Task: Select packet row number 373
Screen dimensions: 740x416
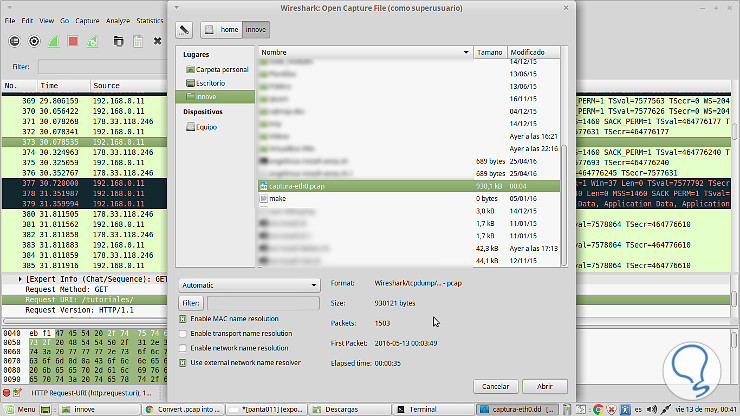Action: pyautogui.click(x=84, y=142)
